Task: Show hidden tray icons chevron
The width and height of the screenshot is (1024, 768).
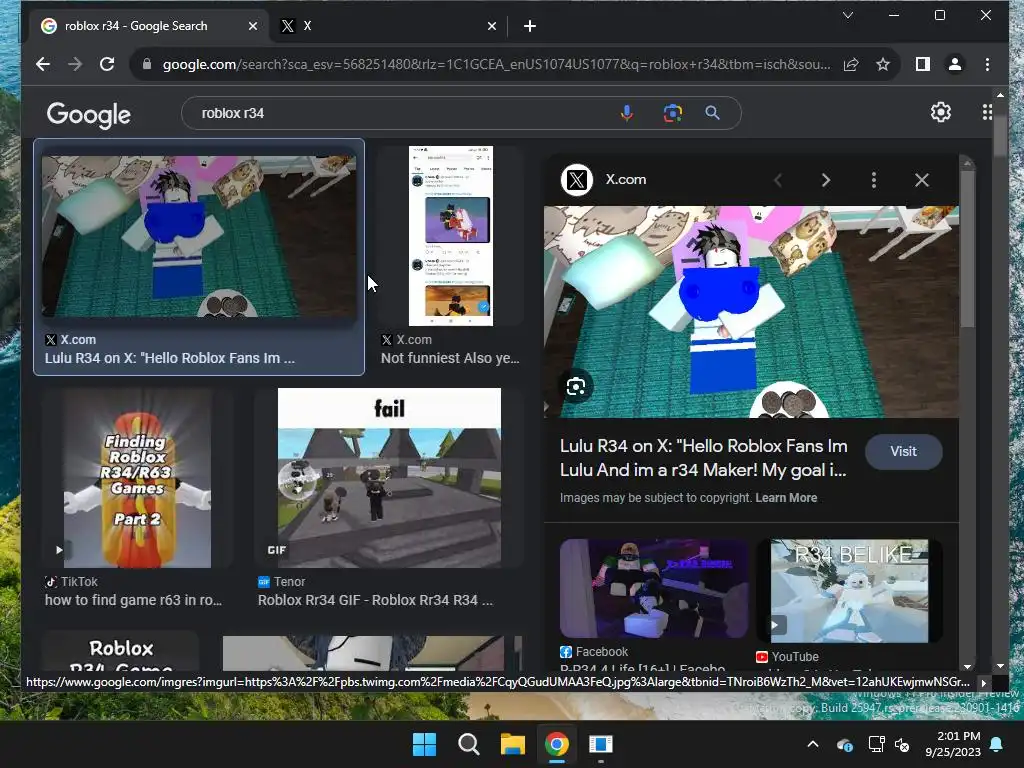Action: click(x=813, y=744)
